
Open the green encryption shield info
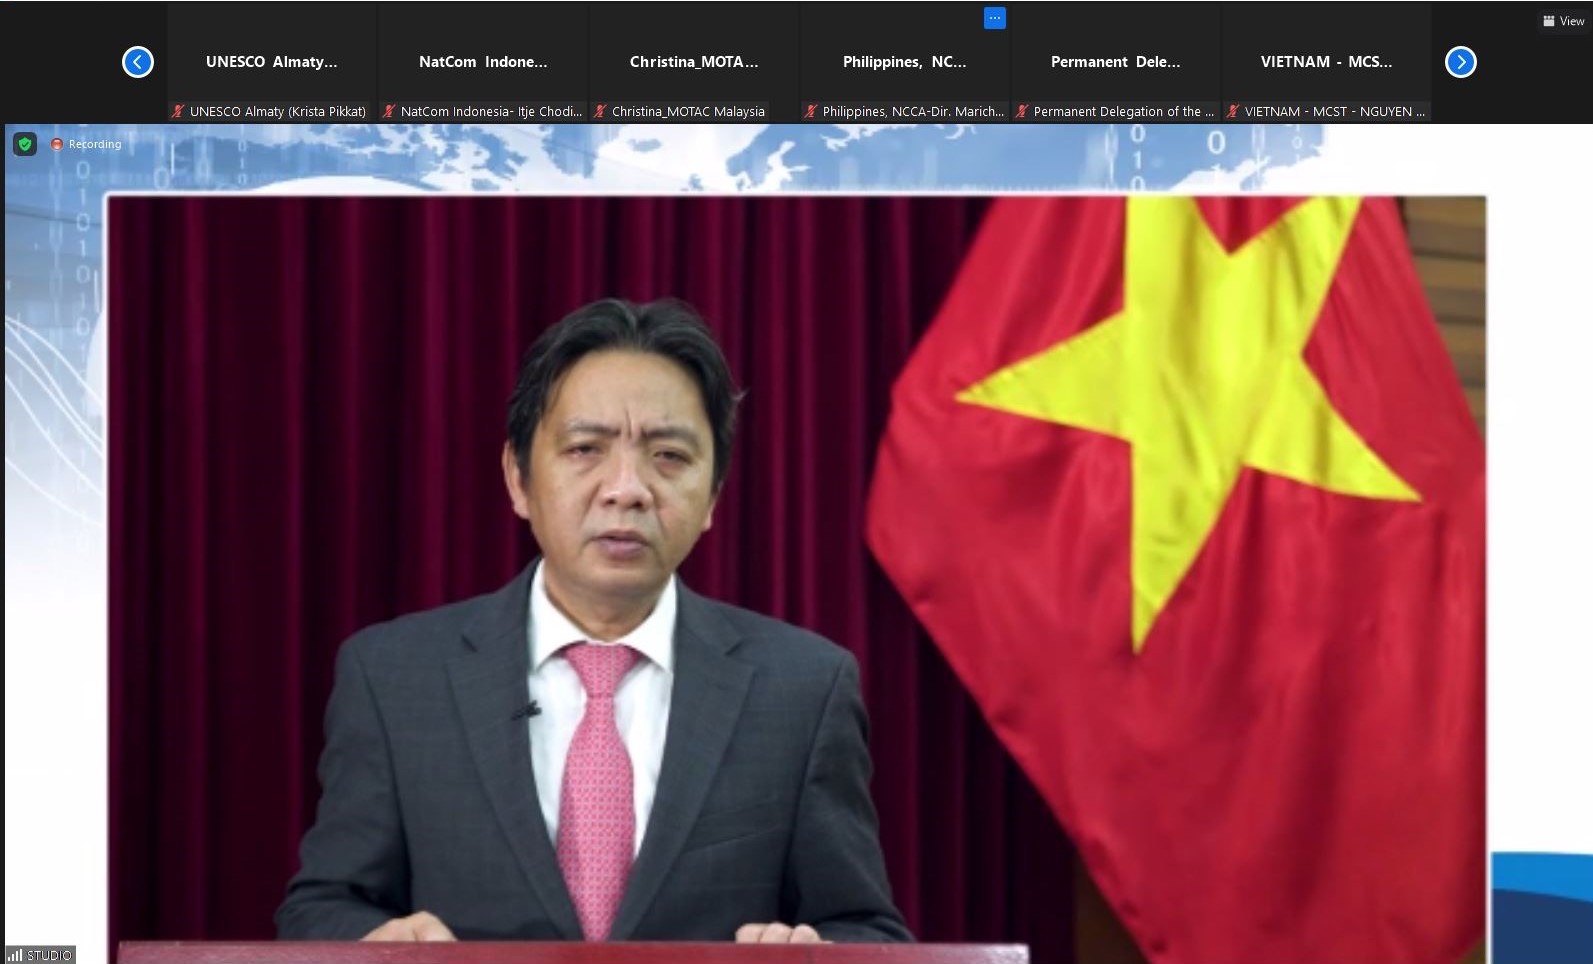coord(25,144)
